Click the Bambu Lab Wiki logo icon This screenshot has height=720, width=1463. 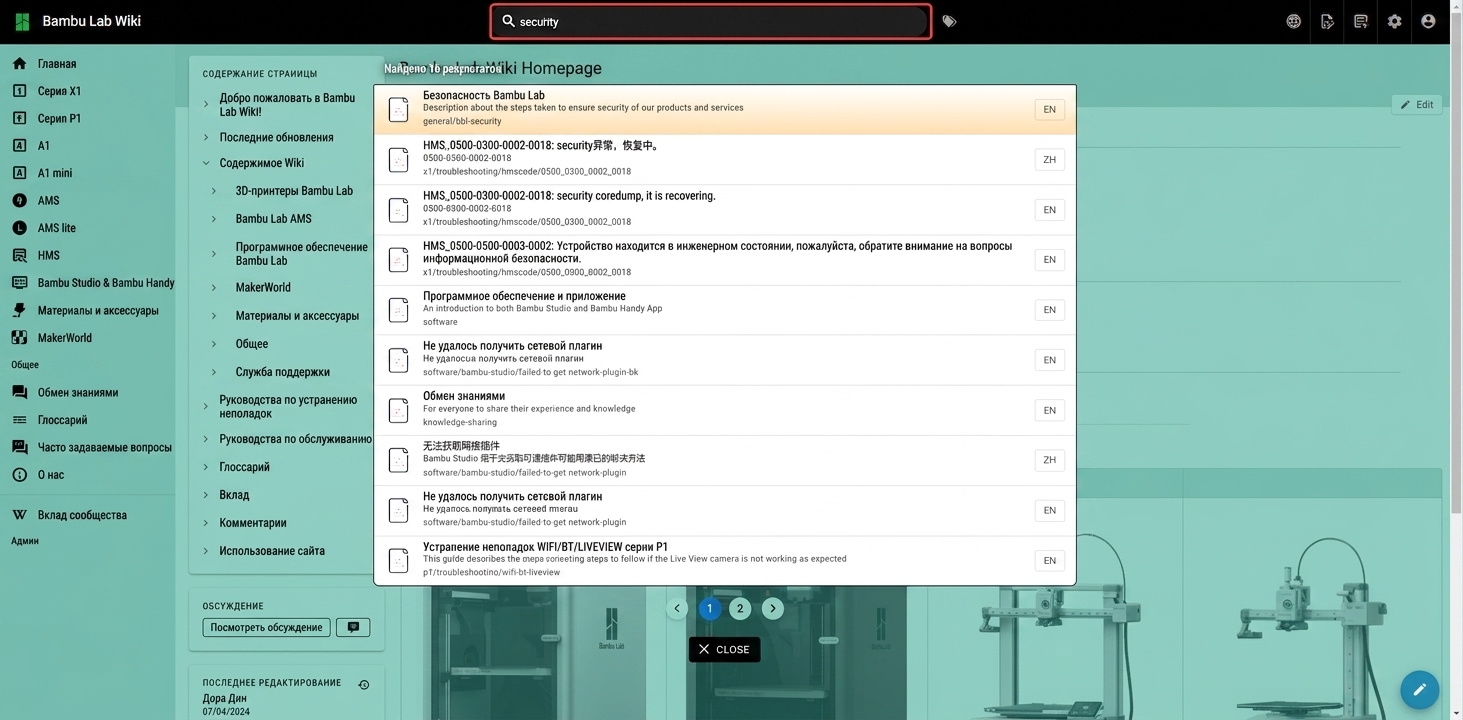22,21
